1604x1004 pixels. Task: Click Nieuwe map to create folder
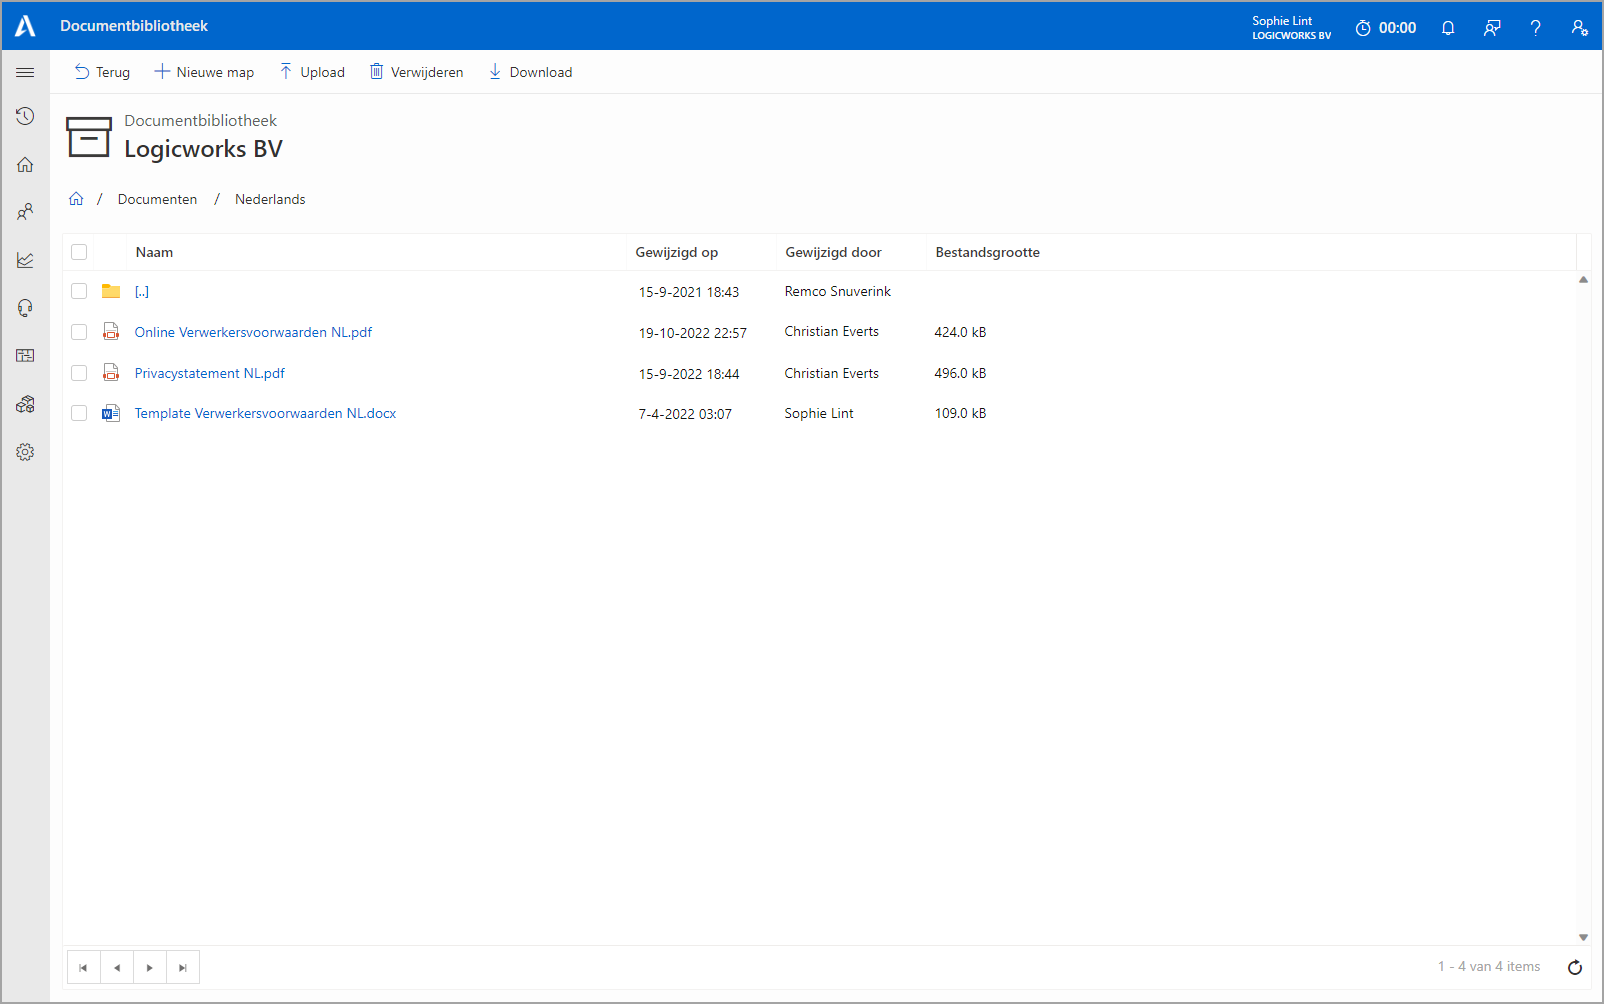tap(204, 72)
